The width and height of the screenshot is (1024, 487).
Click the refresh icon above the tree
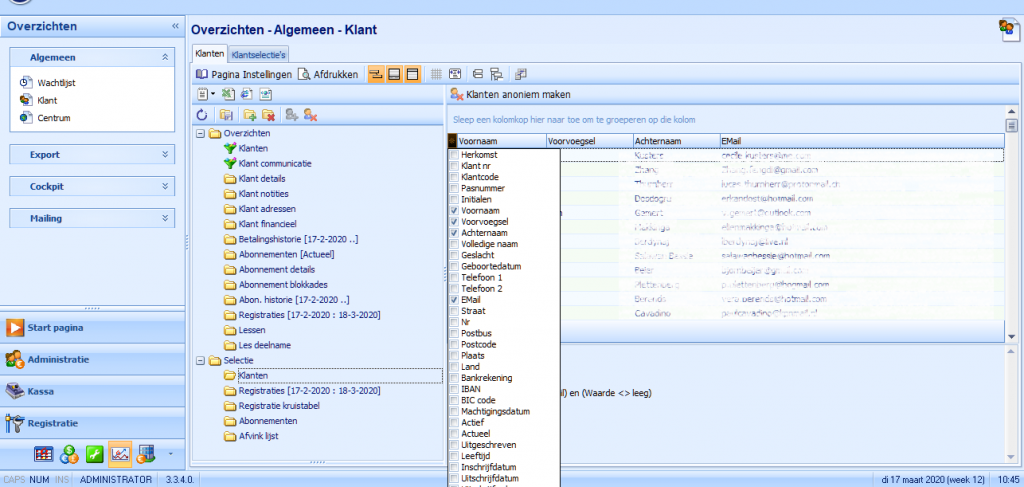click(x=202, y=115)
